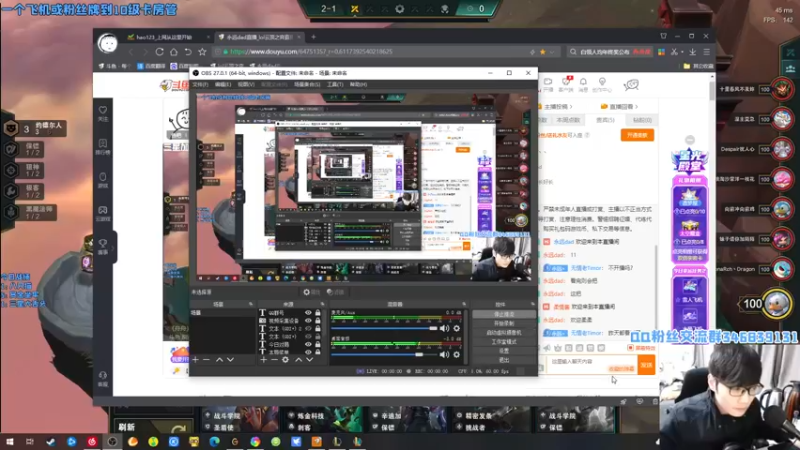Image resolution: width=800 pixels, height=450 pixels.
Task: Move scene down with arrow under Scenes panel
Action: [231, 360]
